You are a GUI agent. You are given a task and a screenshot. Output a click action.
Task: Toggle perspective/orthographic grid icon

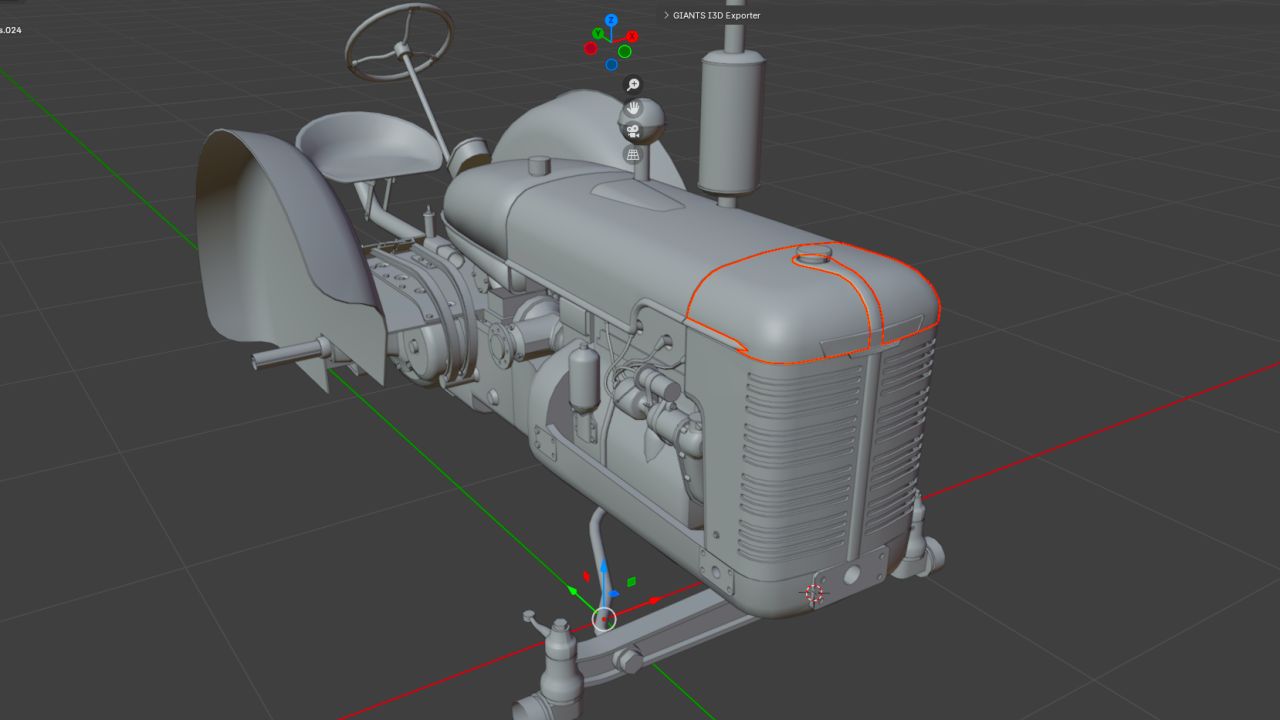(x=633, y=154)
